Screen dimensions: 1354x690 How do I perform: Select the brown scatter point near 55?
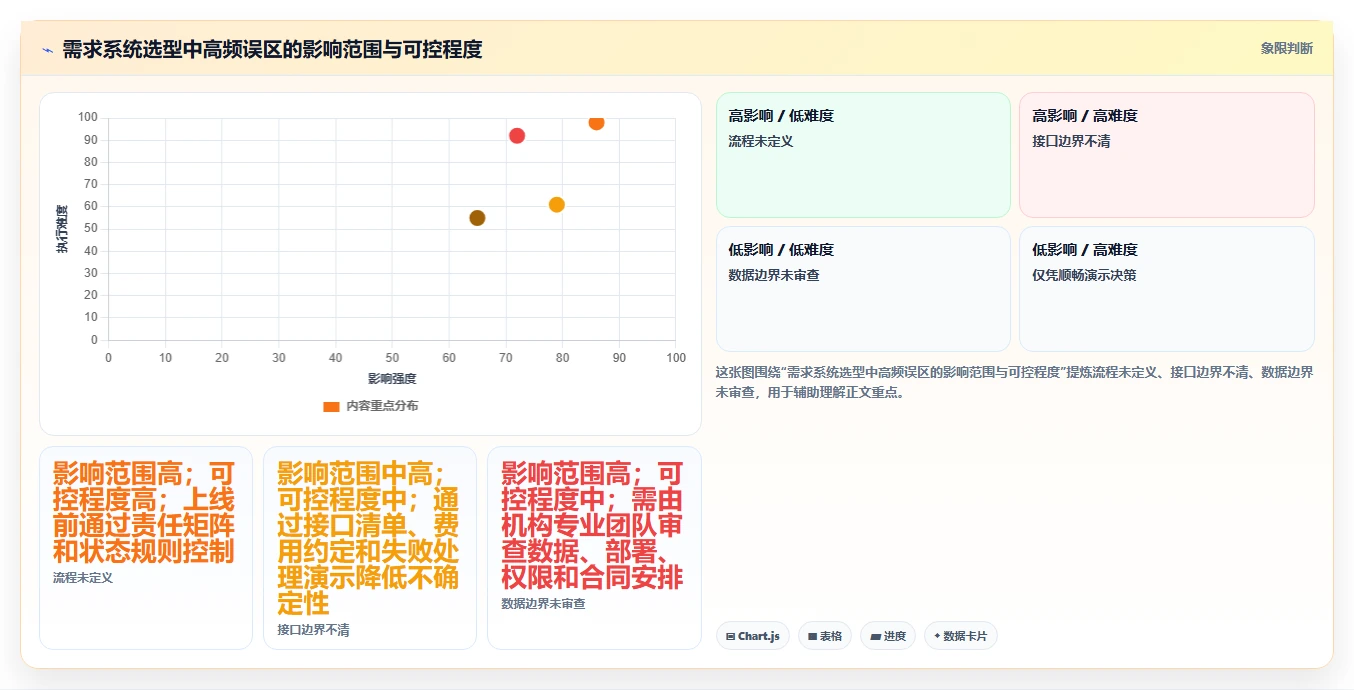[477, 218]
